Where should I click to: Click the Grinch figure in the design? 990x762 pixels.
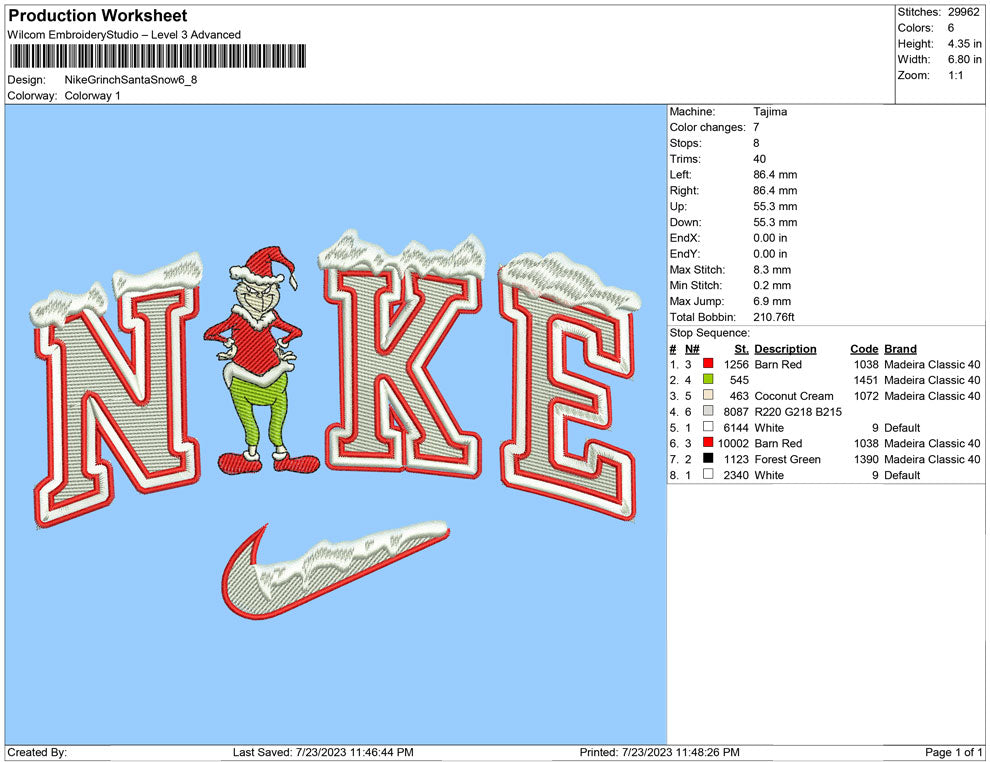point(261,360)
